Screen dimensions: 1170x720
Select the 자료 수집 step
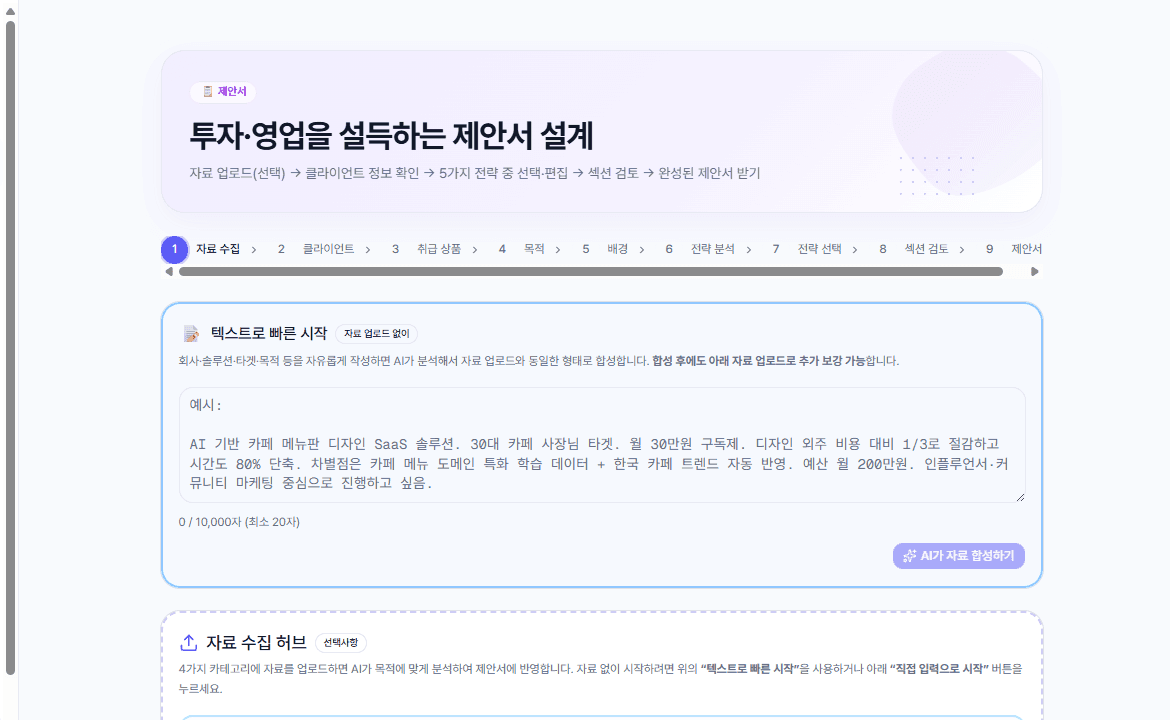tap(218, 249)
